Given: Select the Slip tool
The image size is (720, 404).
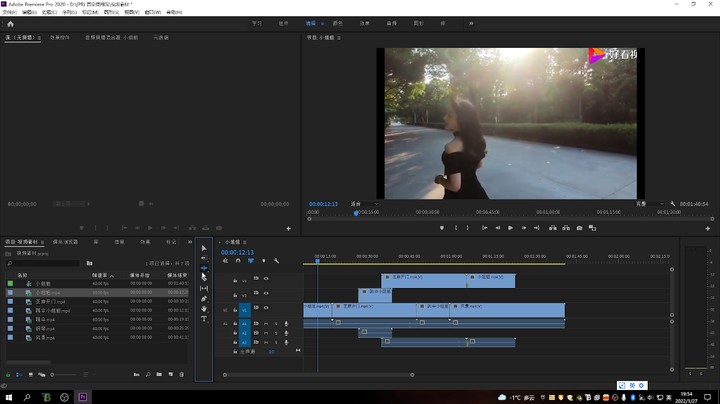Looking at the screenshot, I should pyautogui.click(x=204, y=288).
